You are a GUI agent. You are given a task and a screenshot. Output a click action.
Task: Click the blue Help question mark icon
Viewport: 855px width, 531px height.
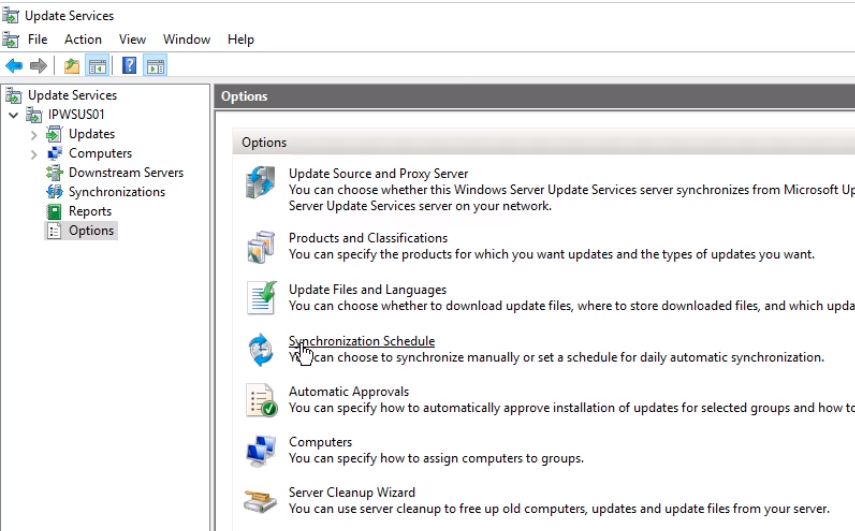click(x=129, y=66)
